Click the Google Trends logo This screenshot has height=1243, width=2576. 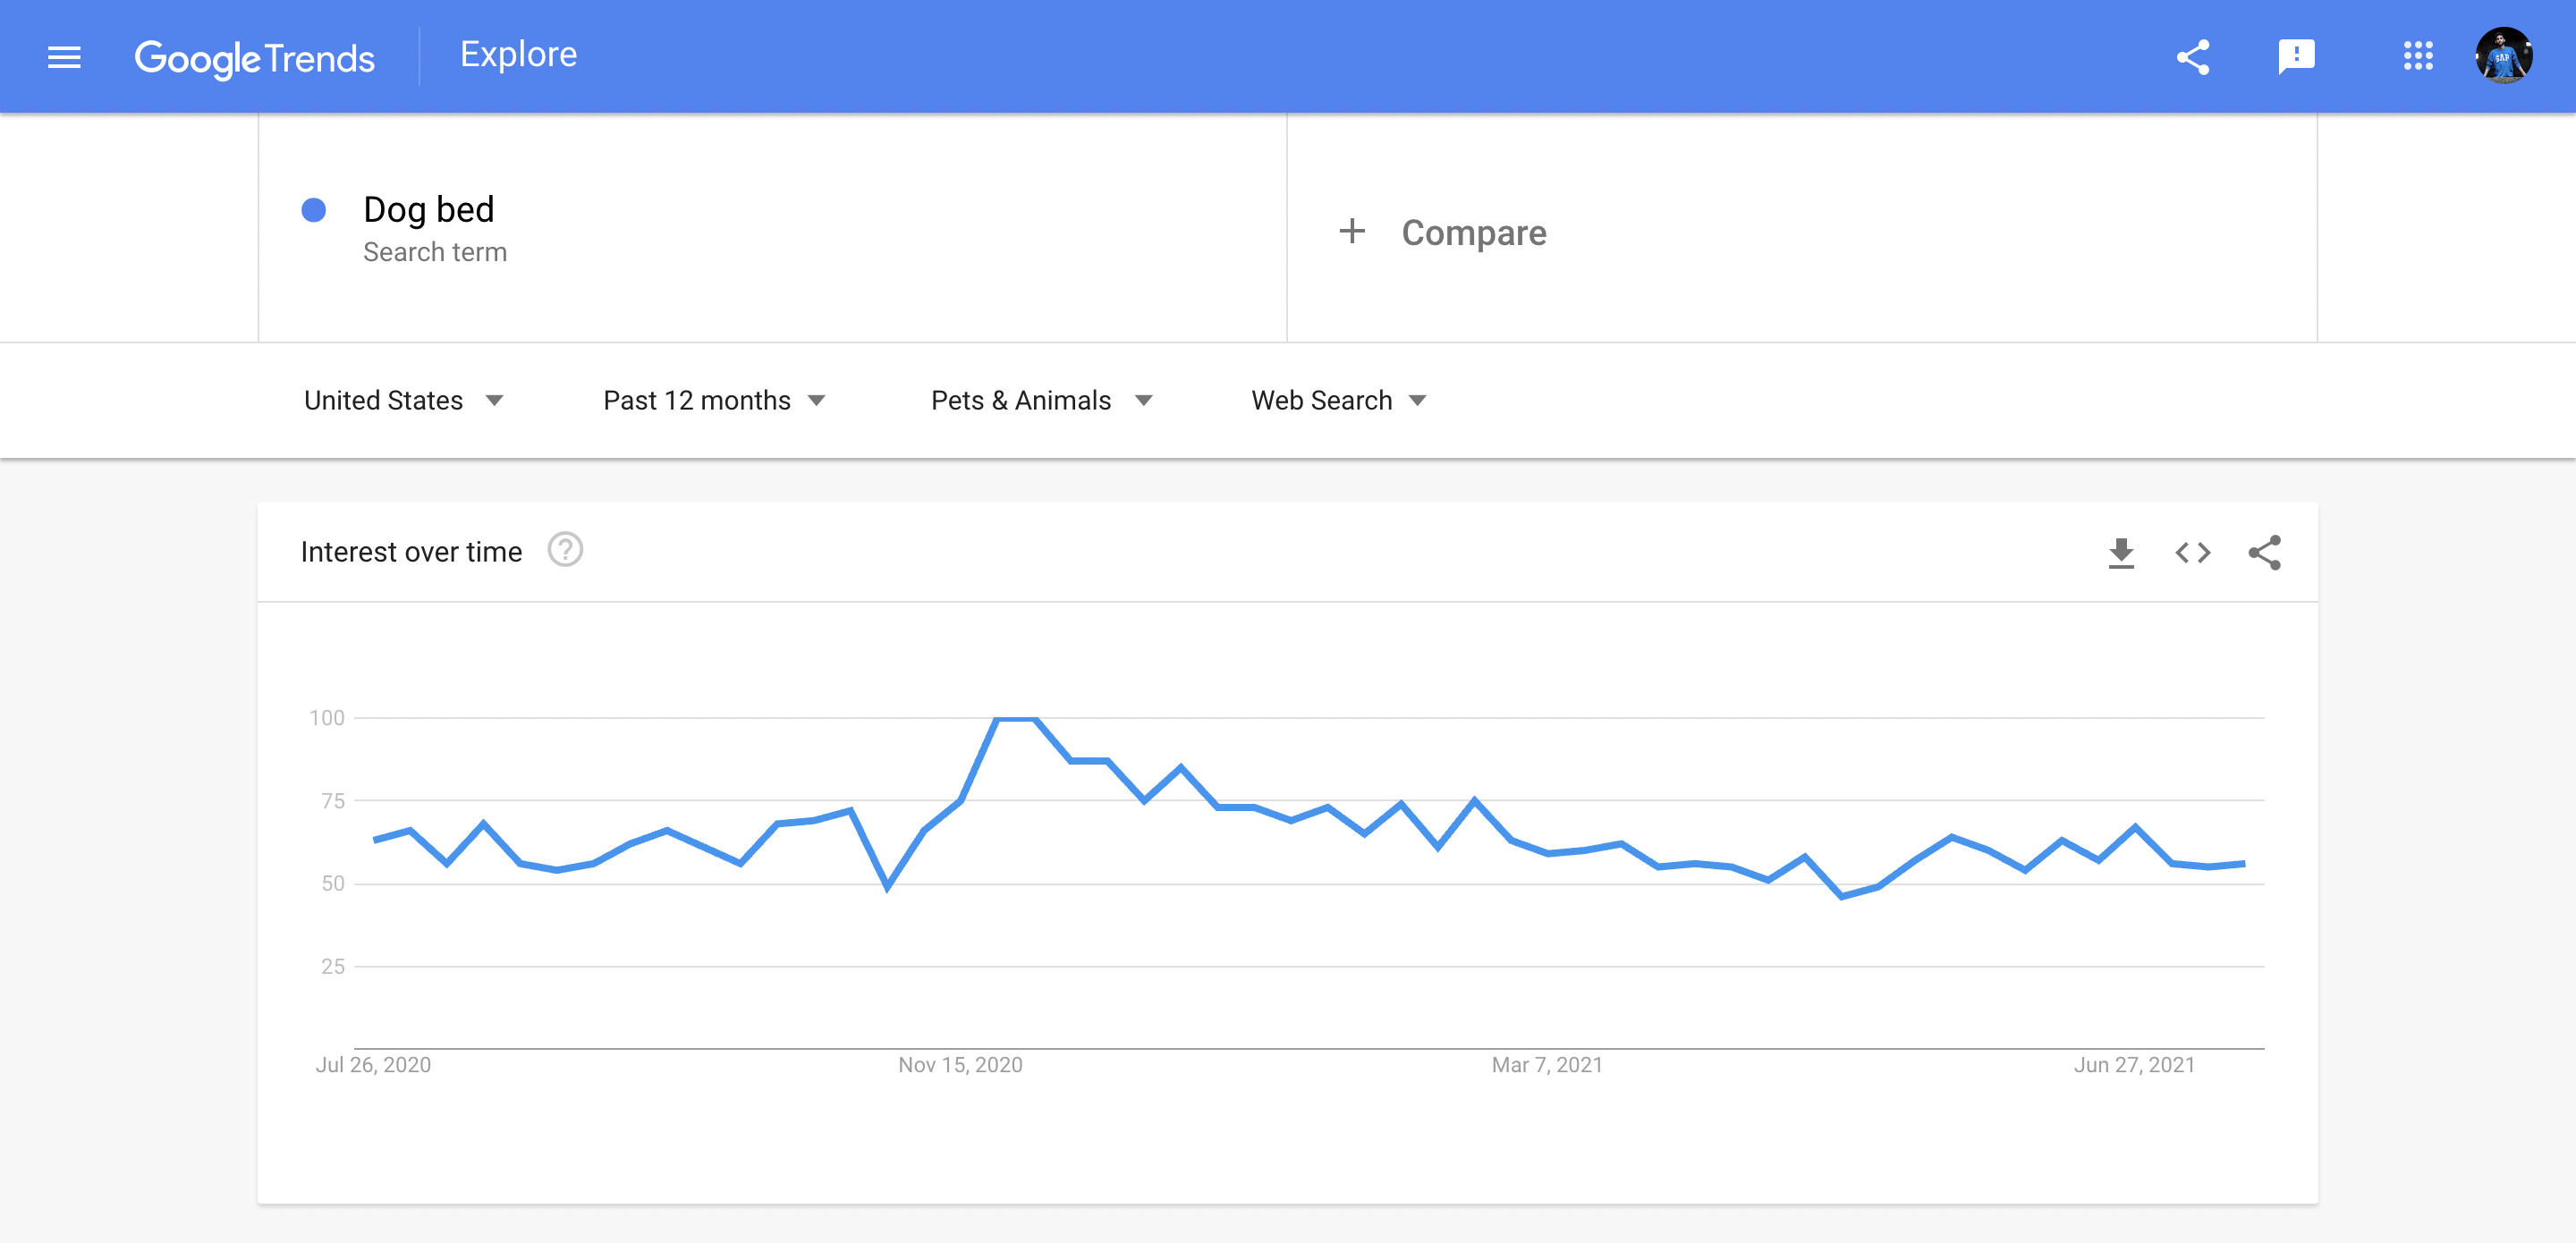(255, 58)
